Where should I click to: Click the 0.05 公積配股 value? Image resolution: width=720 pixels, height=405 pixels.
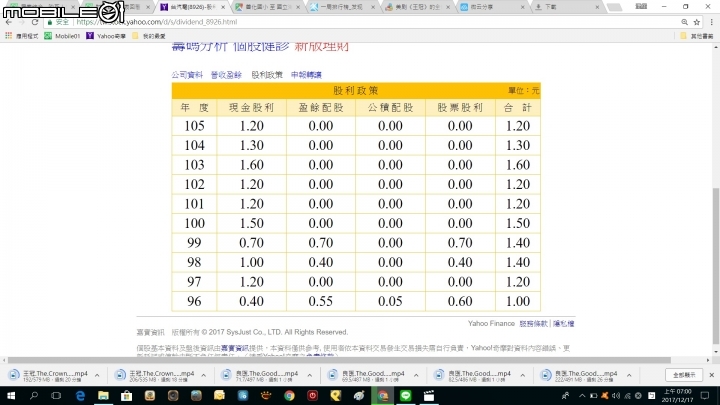(x=390, y=301)
